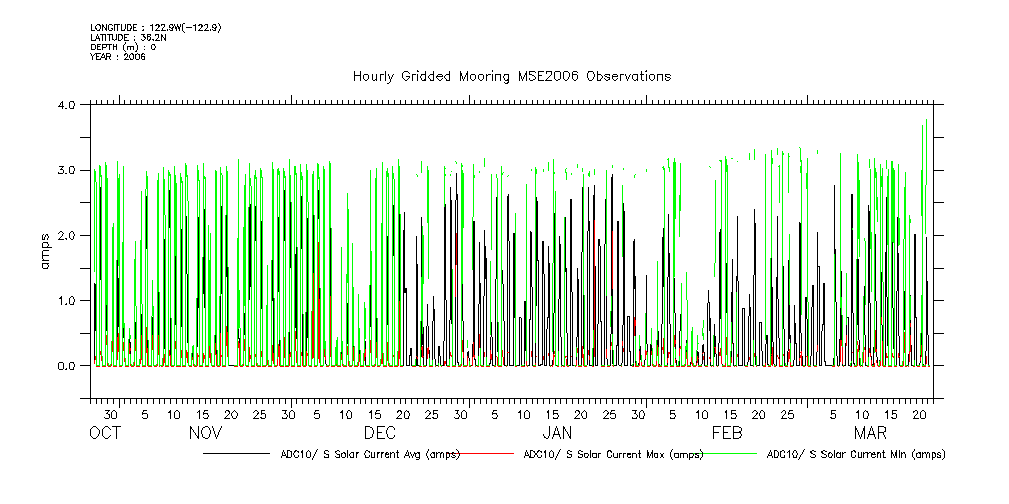Click the 0.0 y-axis tick label
1009x504 pixels.
68,366
